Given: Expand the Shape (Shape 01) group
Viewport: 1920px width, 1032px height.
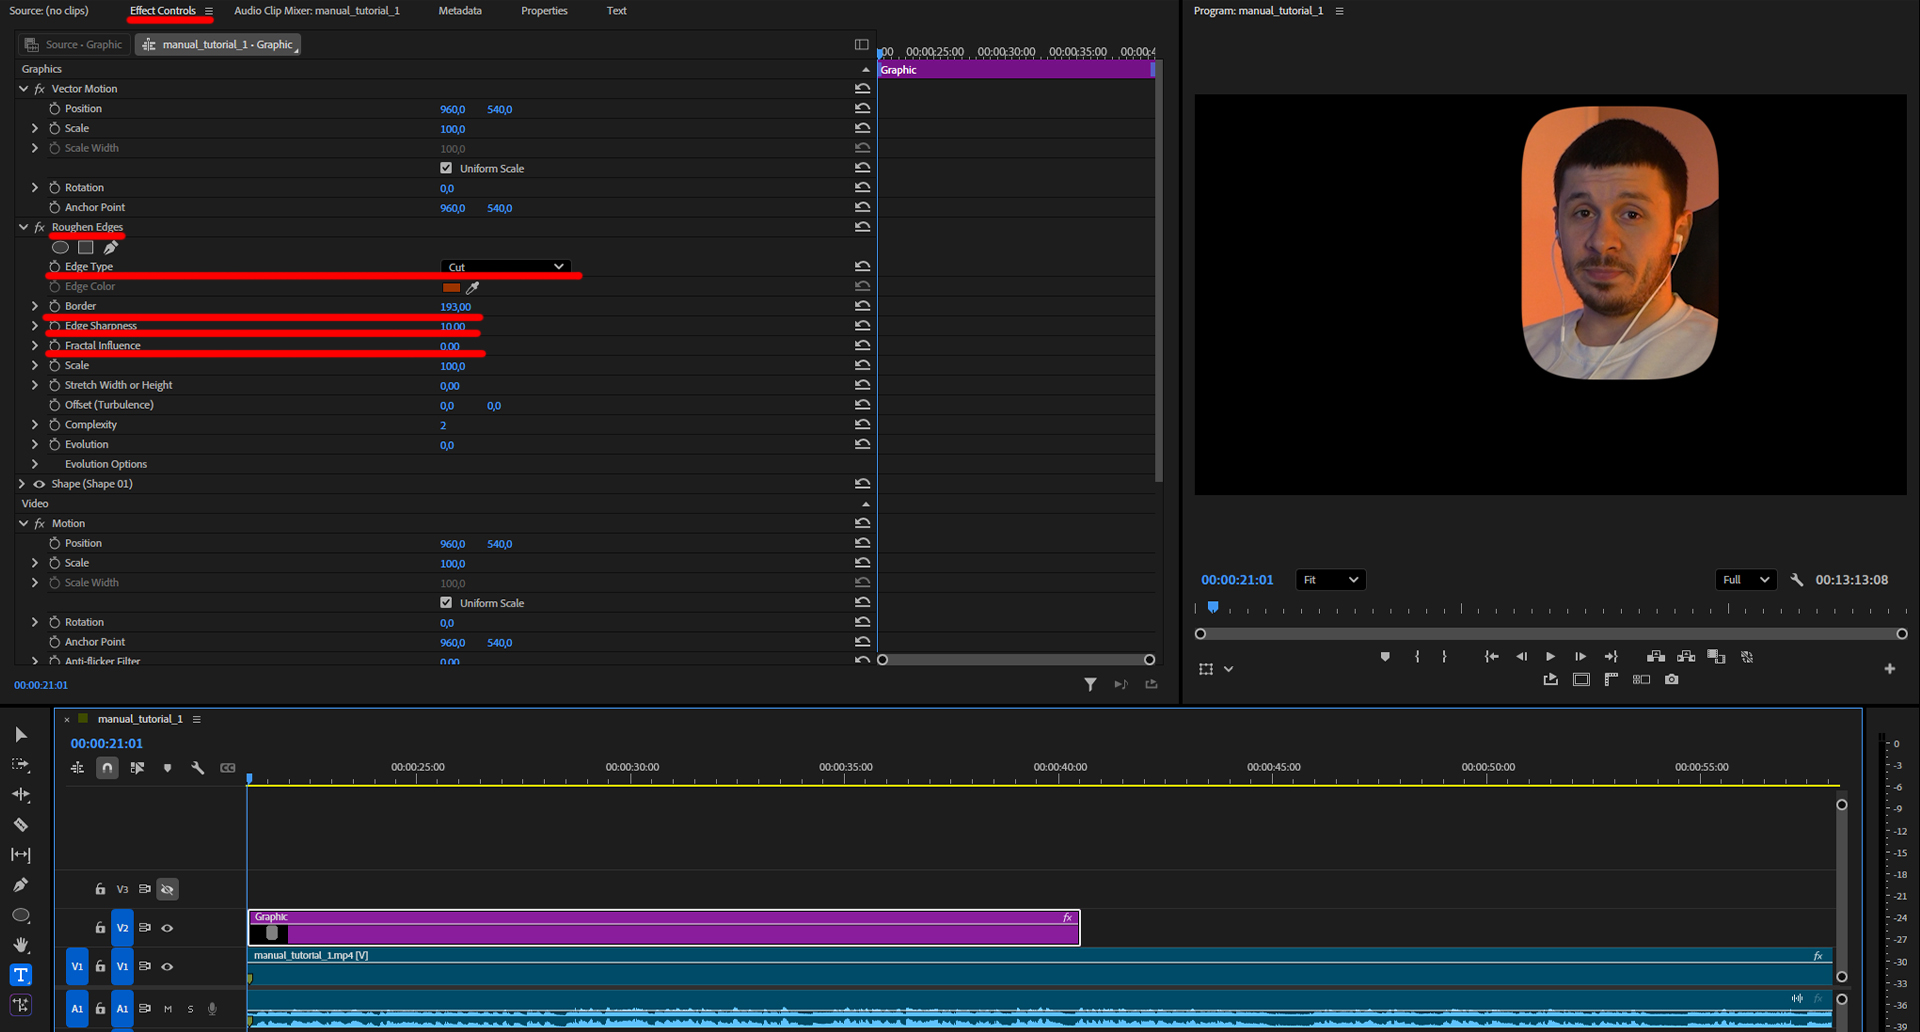Looking at the screenshot, I should (x=22, y=484).
